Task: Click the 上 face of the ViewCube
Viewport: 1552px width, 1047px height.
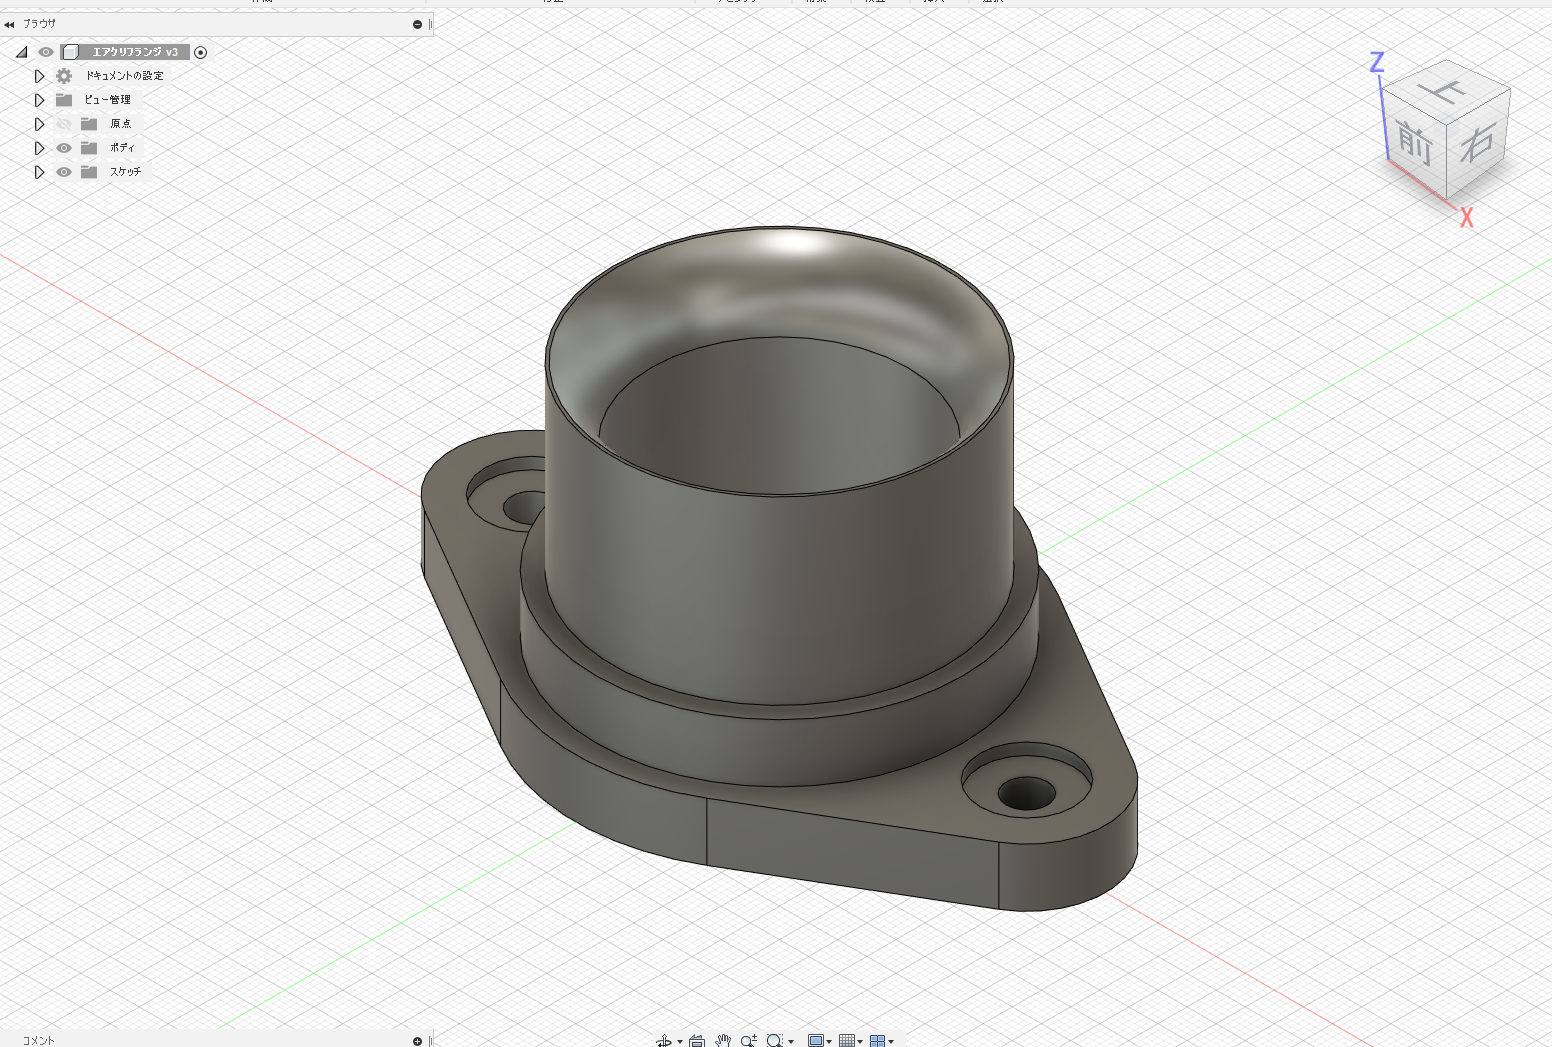Action: click(x=1446, y=92)
